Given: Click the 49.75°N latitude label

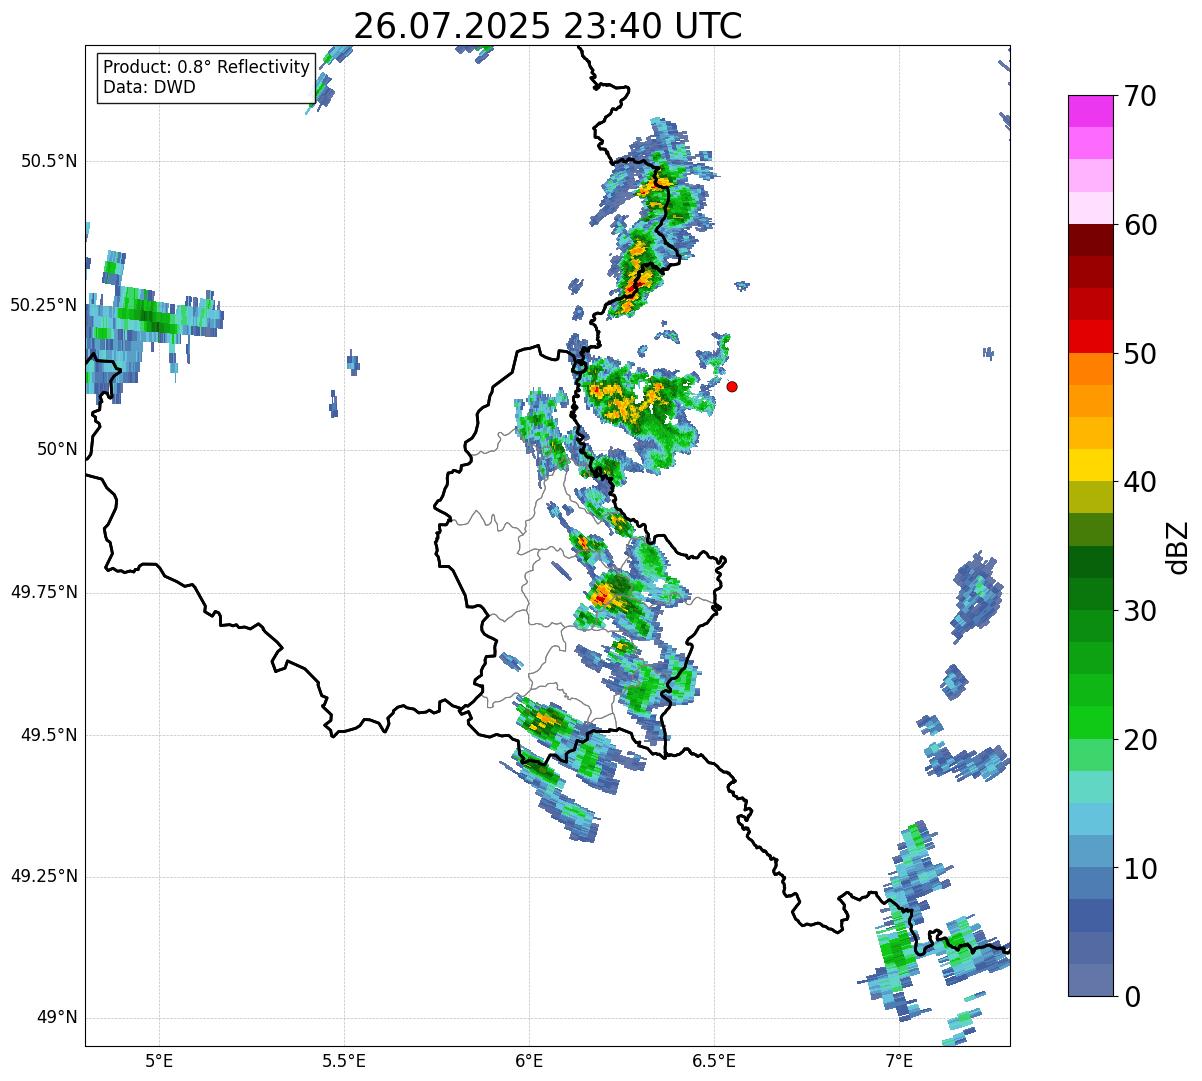Looking at the screenshot, I should (44, 592).
